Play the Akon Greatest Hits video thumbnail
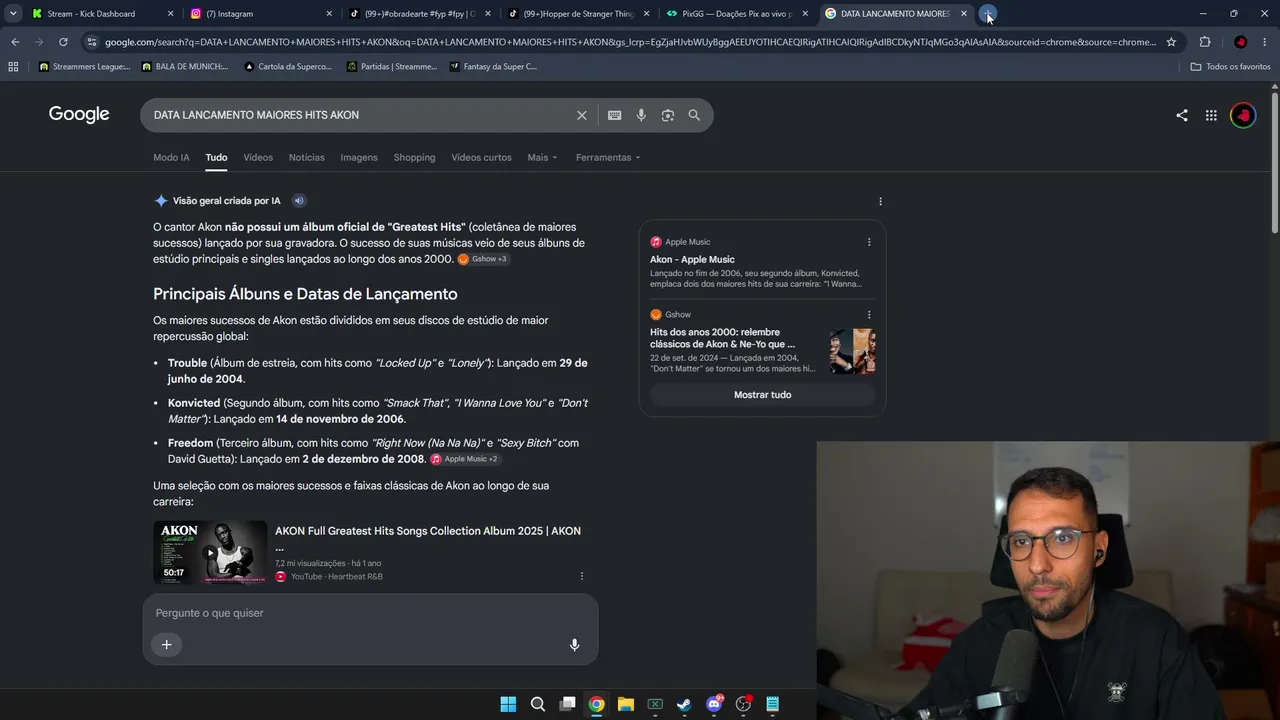This screenshot has height=720, width=1280. coord(210,552)
